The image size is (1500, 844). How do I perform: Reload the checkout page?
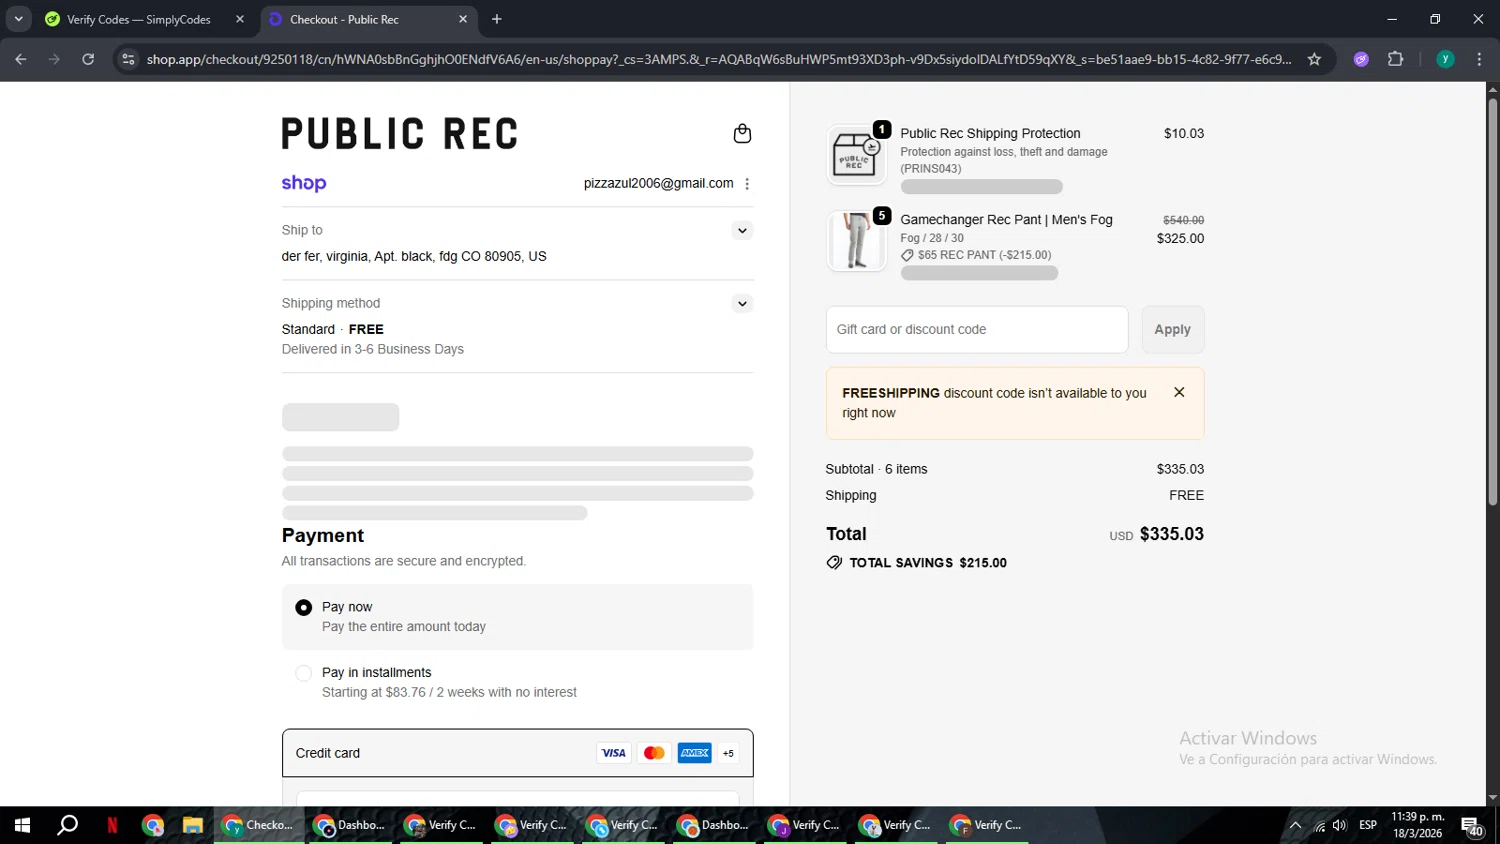pyautogui.click(x=88, y=60)
